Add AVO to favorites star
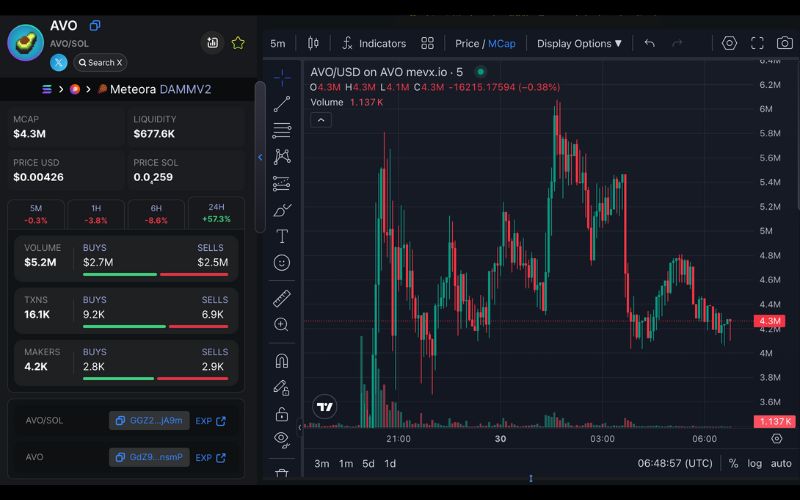The height and width of the screenshot is (500, 800). click(x=238, y=43)
